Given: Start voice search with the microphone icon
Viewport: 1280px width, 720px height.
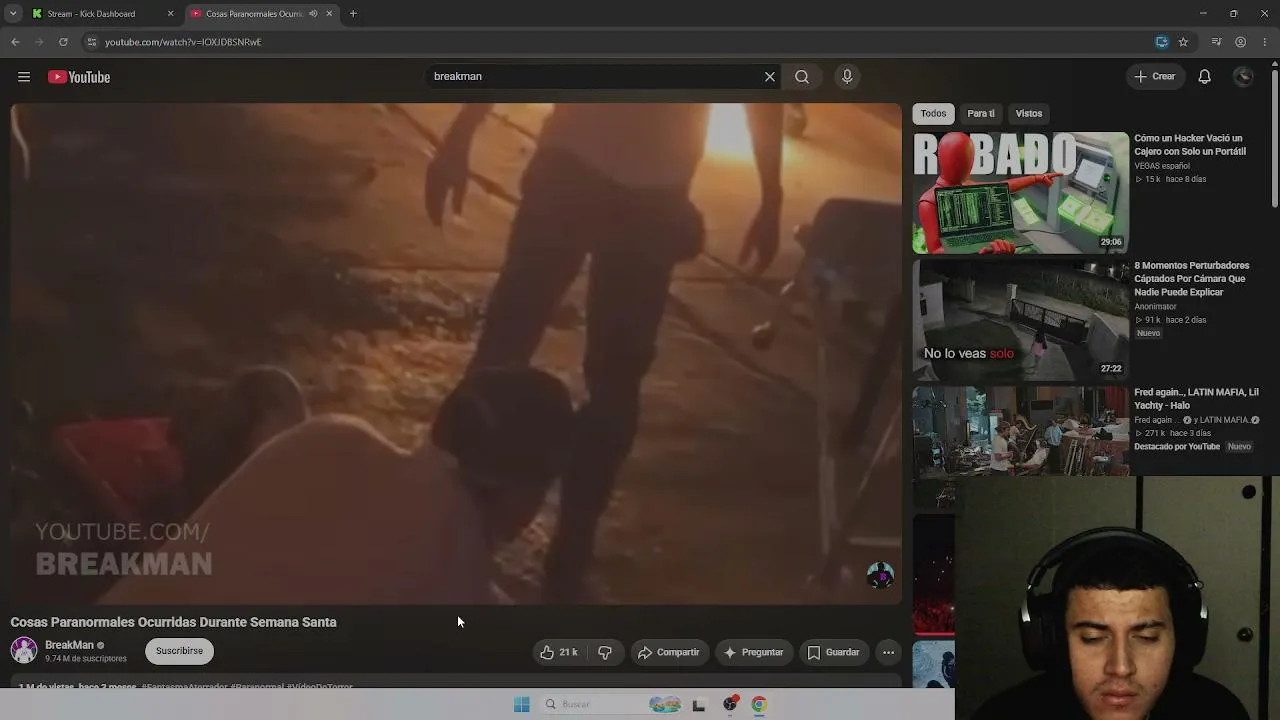Looking at the screenshot, I should (847, 77).
